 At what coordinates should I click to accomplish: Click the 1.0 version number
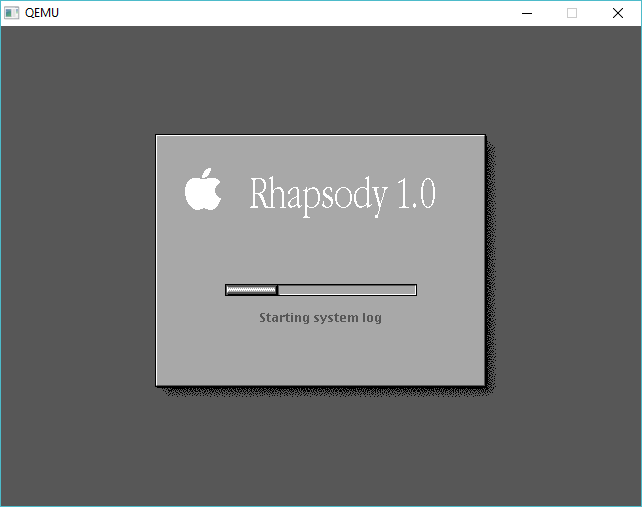coord(416,193)
